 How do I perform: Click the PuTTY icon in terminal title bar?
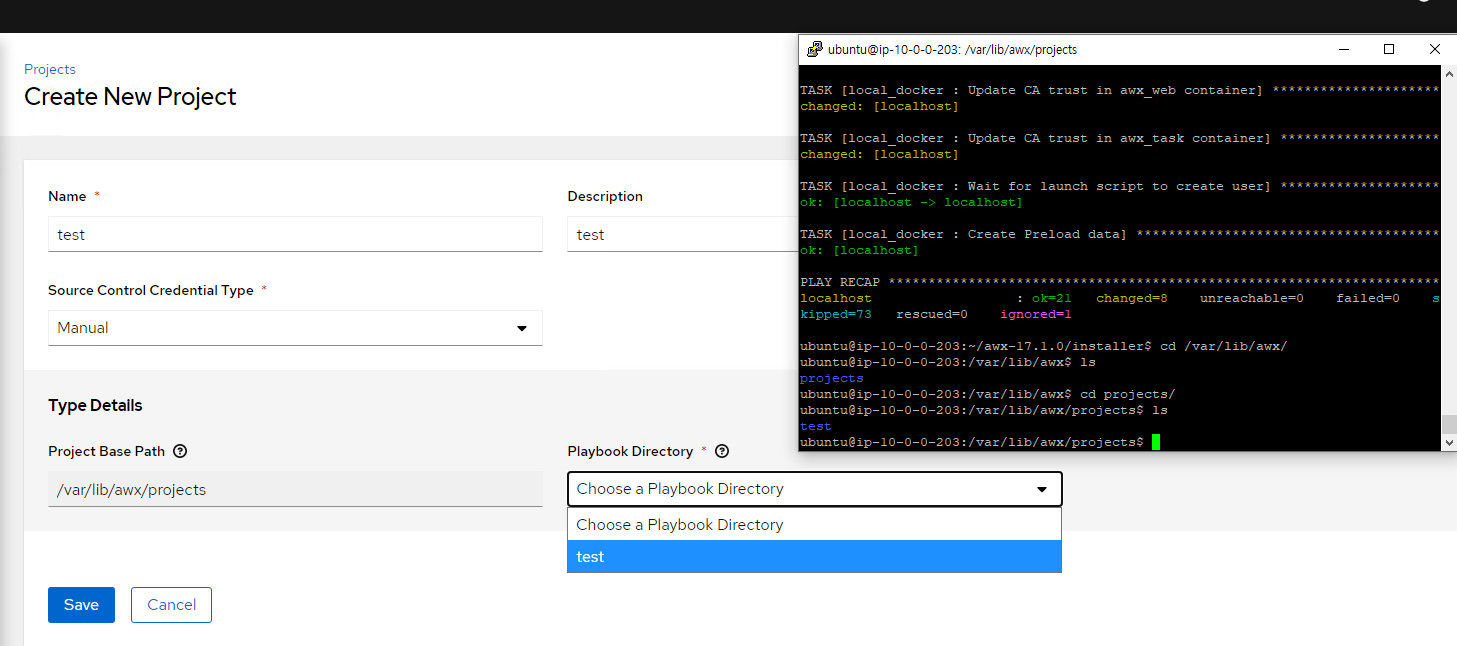815,49
